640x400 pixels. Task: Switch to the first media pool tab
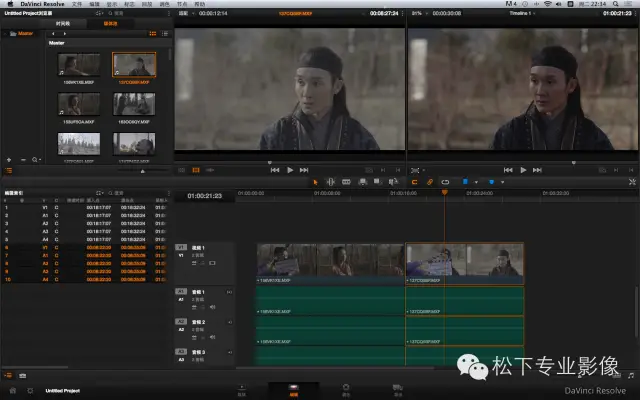click(x=63, y=24)
